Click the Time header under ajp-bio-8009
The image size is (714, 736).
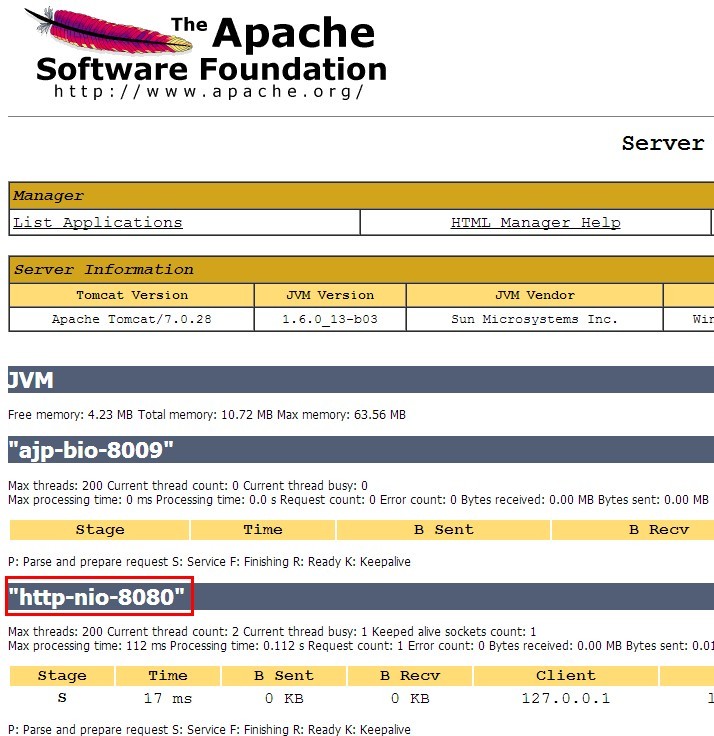[x=263, y=530]
